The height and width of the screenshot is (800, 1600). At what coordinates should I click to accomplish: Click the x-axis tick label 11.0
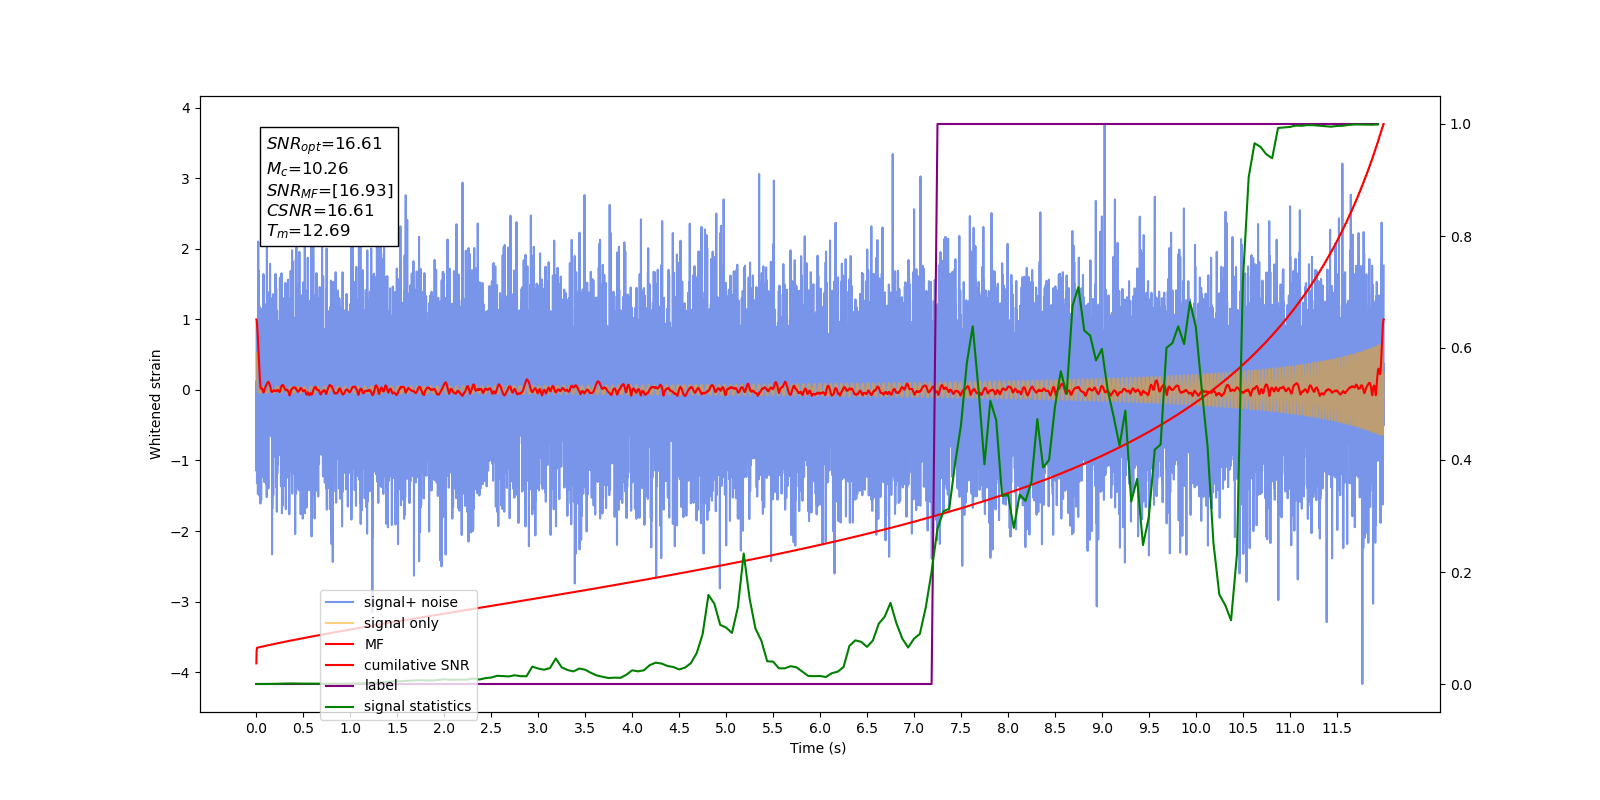[1290, 728]
